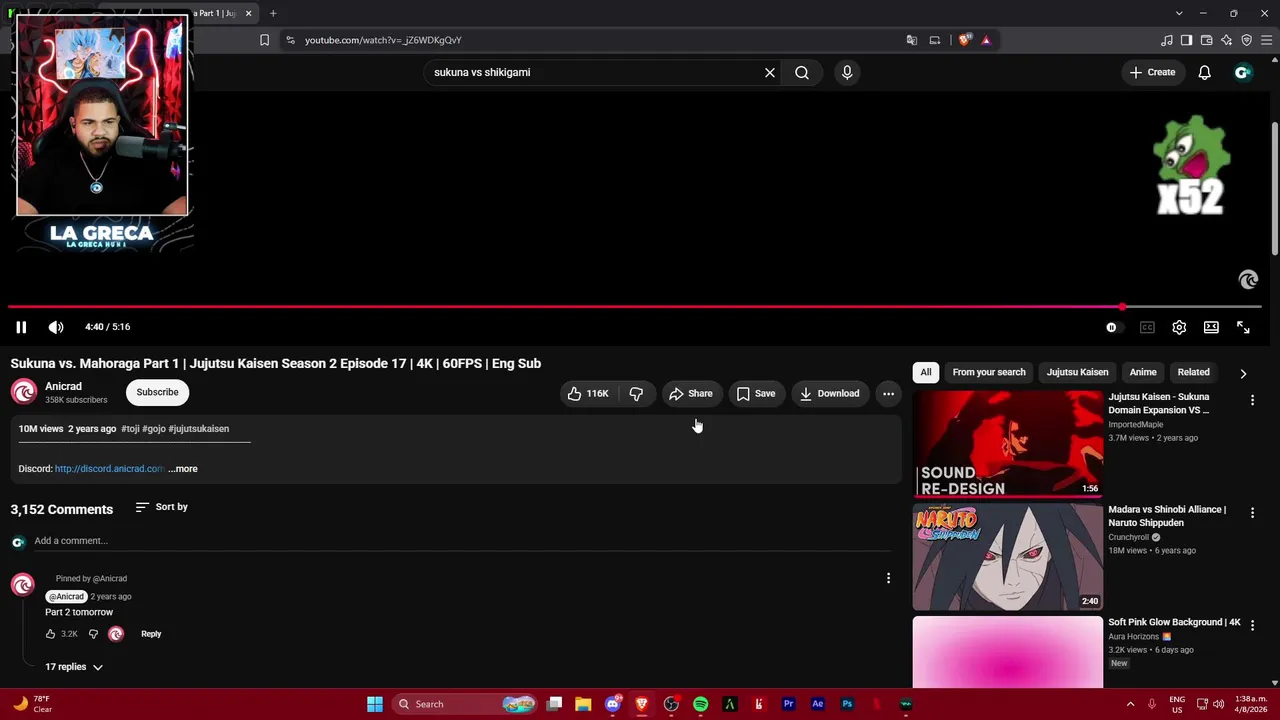Open options for the pinned comment
Image resolution: width=1280 pixels, height=720 pixels.
coord(888,578)
